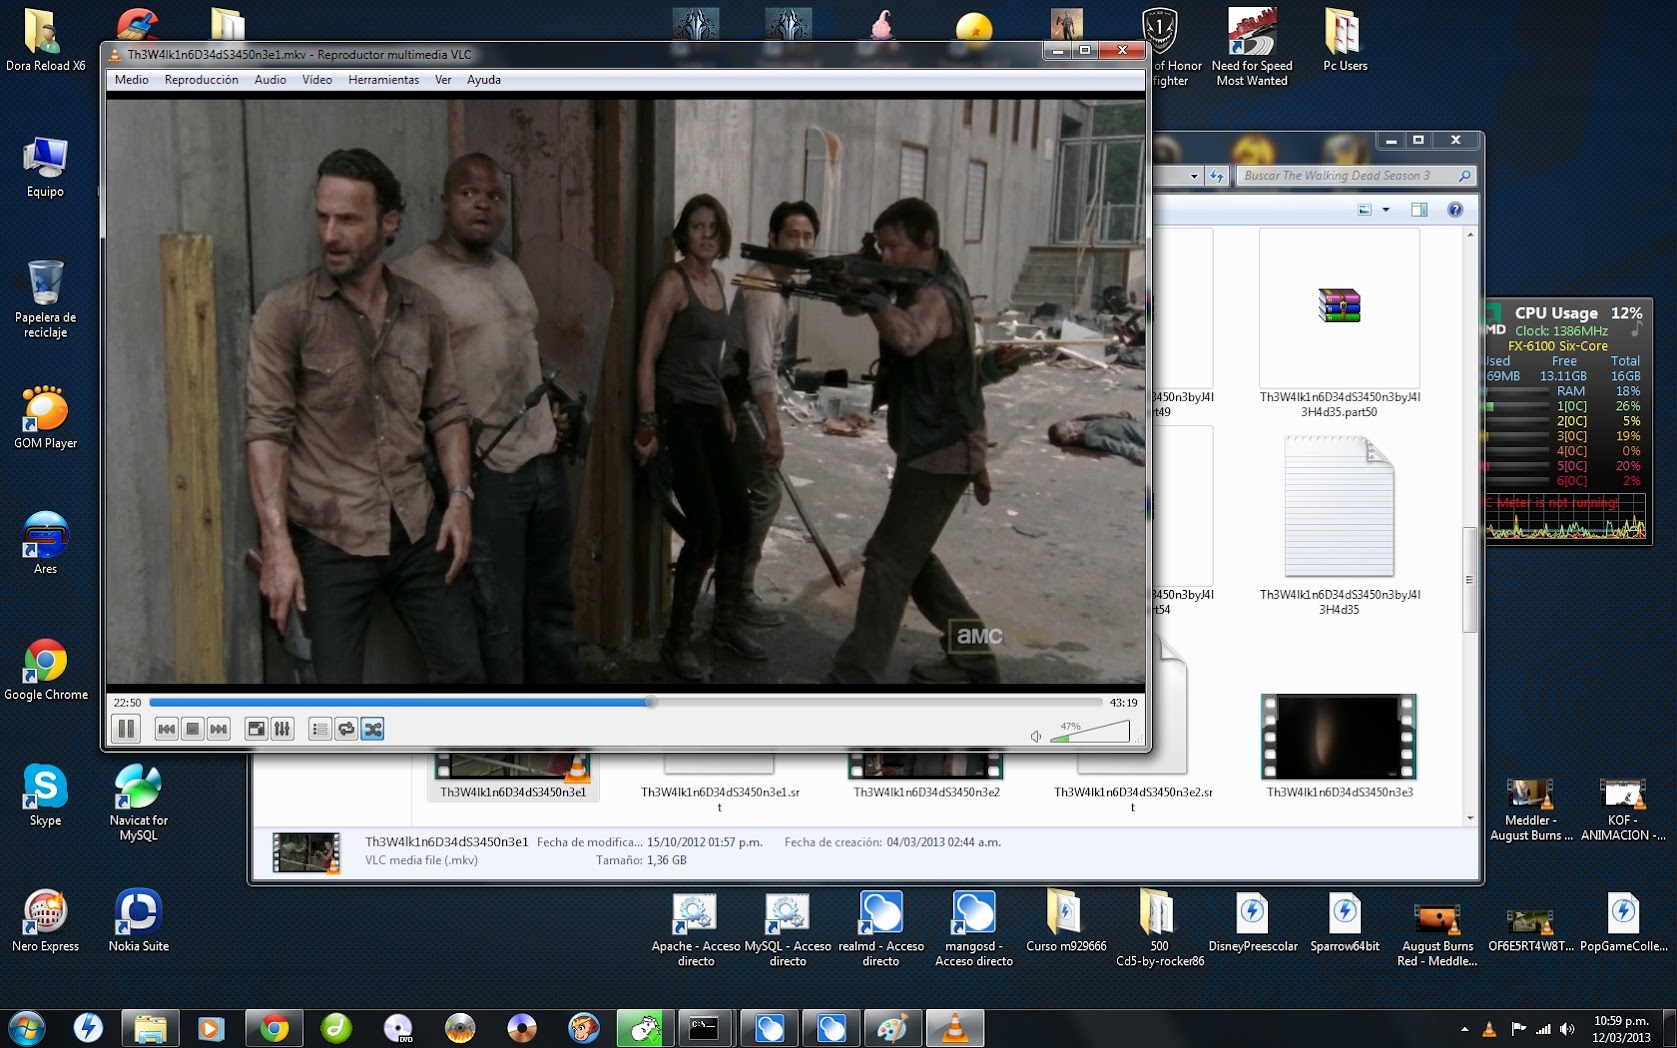
Task: Select file name Th3W4lk1n6D34dS3450n3e1 in Explorer
Action: click(x=513, y=792)
